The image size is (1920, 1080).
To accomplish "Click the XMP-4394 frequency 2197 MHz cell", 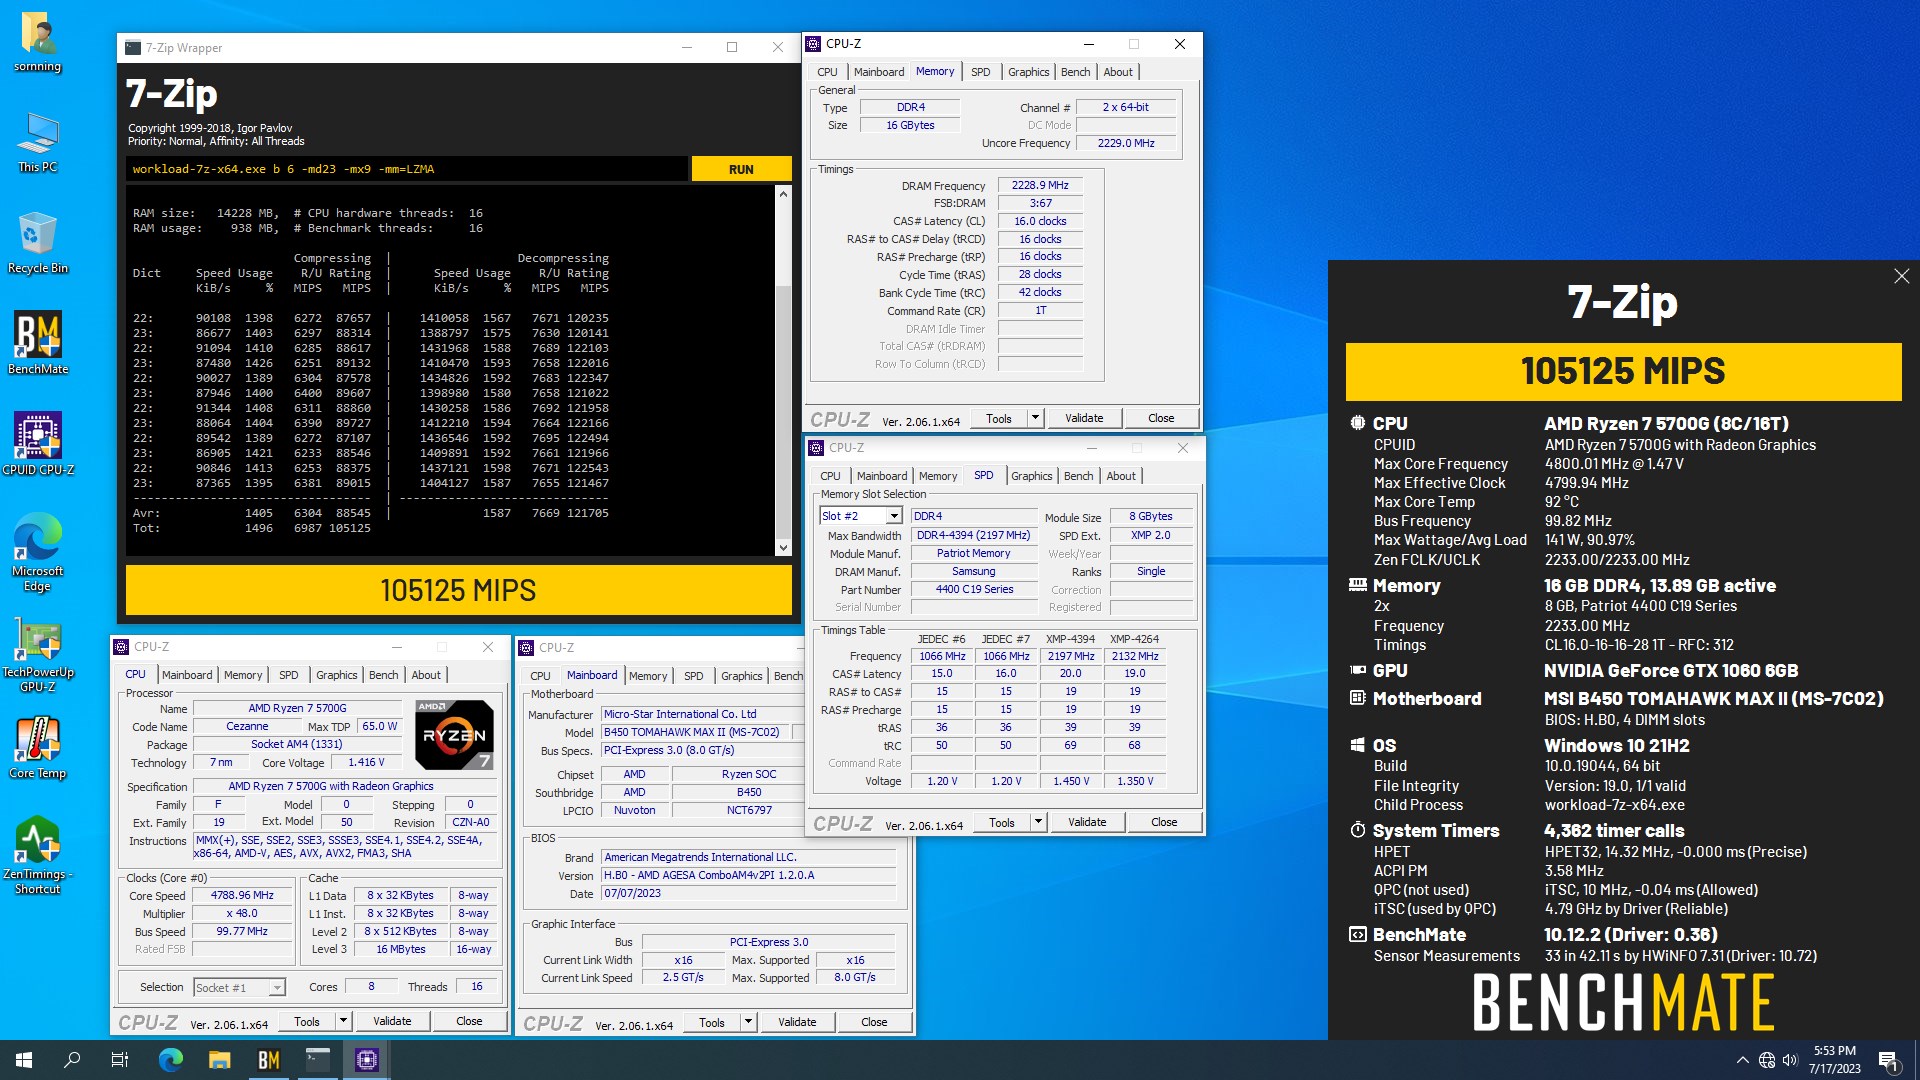I will 1070,657.
